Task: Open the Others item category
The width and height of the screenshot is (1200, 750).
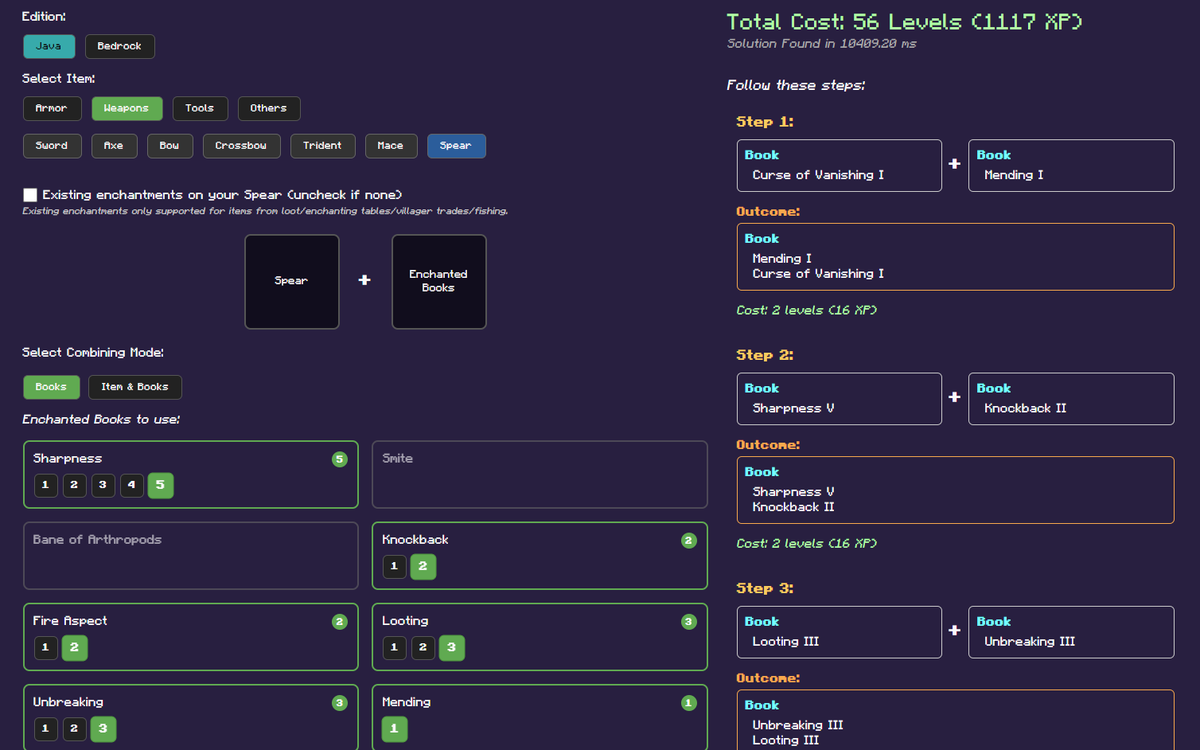Action: tap(269, 108)
